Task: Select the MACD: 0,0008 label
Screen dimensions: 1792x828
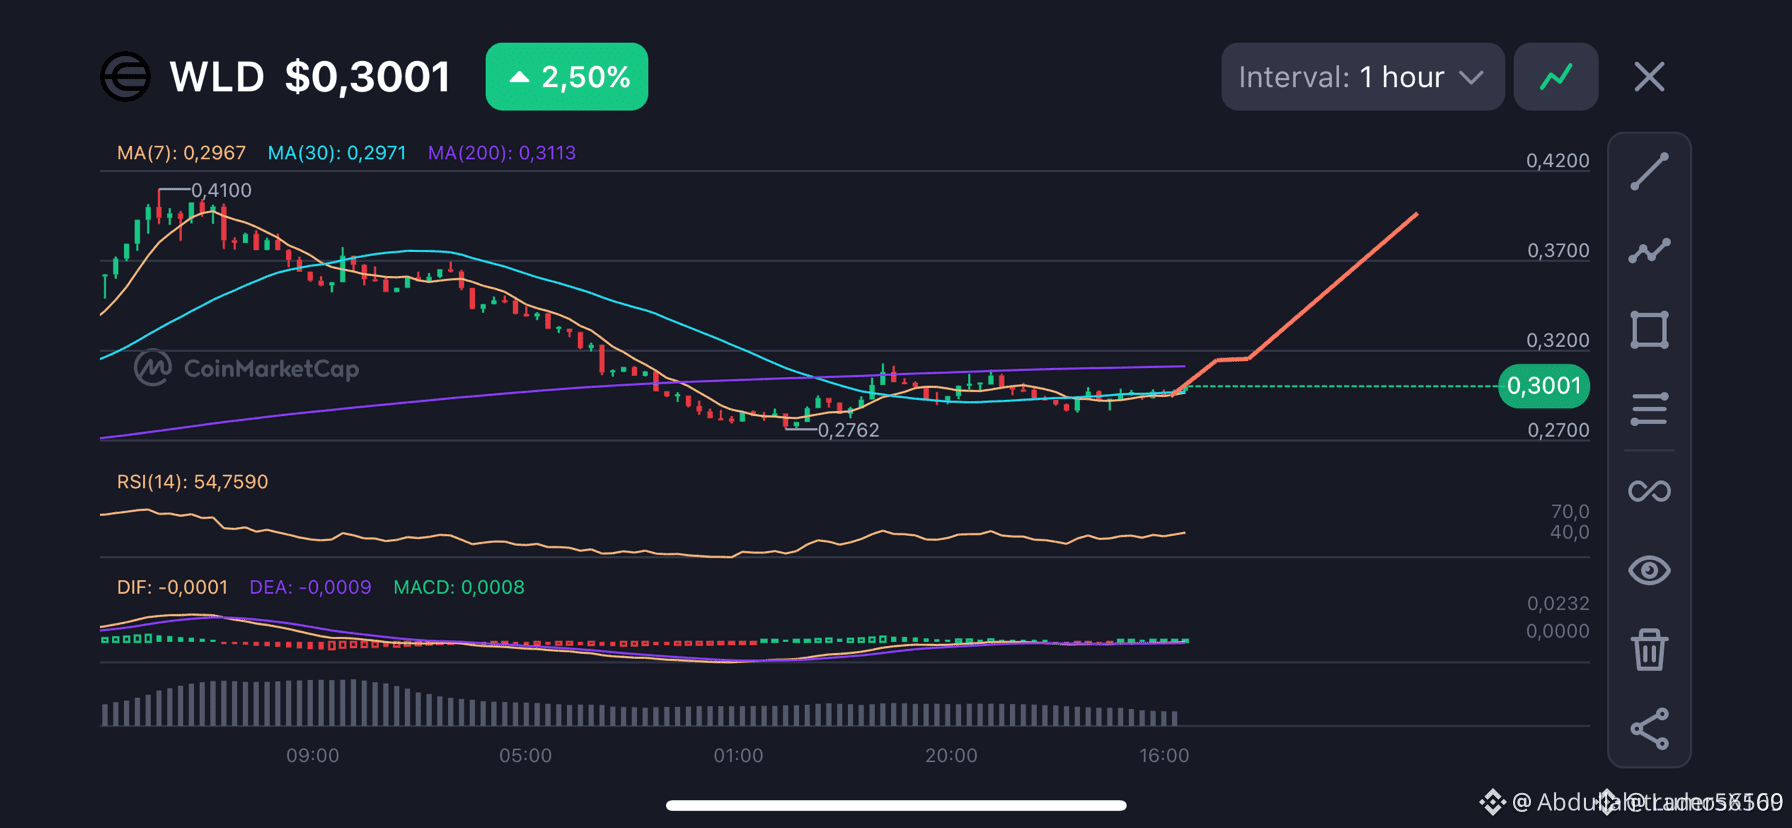Action: tap(459, 587)
